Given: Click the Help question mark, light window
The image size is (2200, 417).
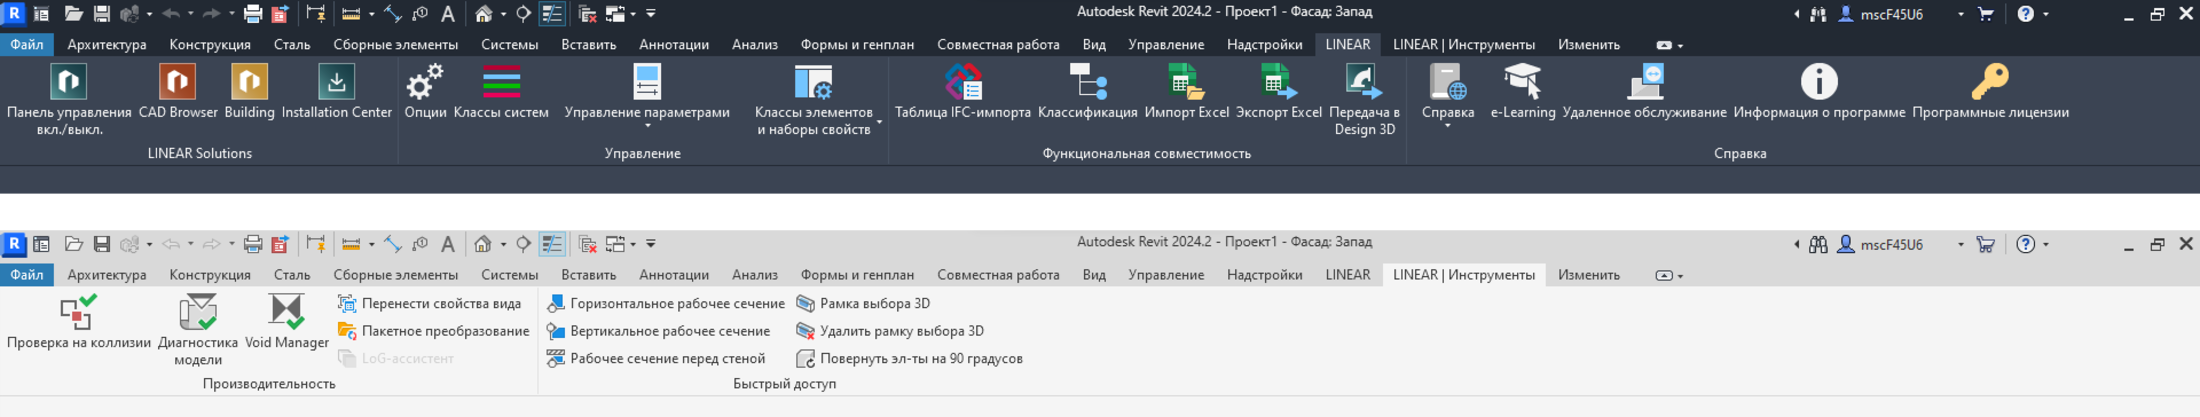Looking at the screenshot, I should click(2026, 244).
